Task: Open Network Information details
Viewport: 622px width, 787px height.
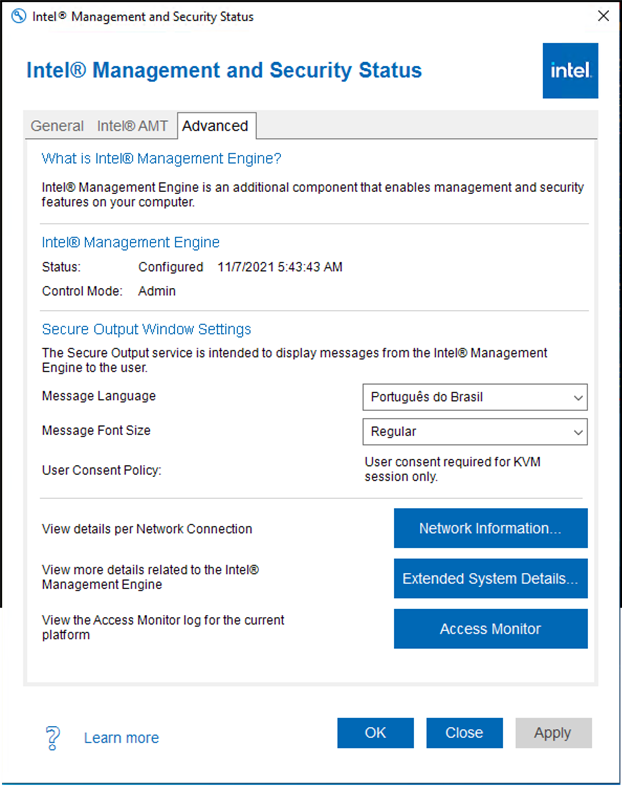Action: click(x=490, y=528)
